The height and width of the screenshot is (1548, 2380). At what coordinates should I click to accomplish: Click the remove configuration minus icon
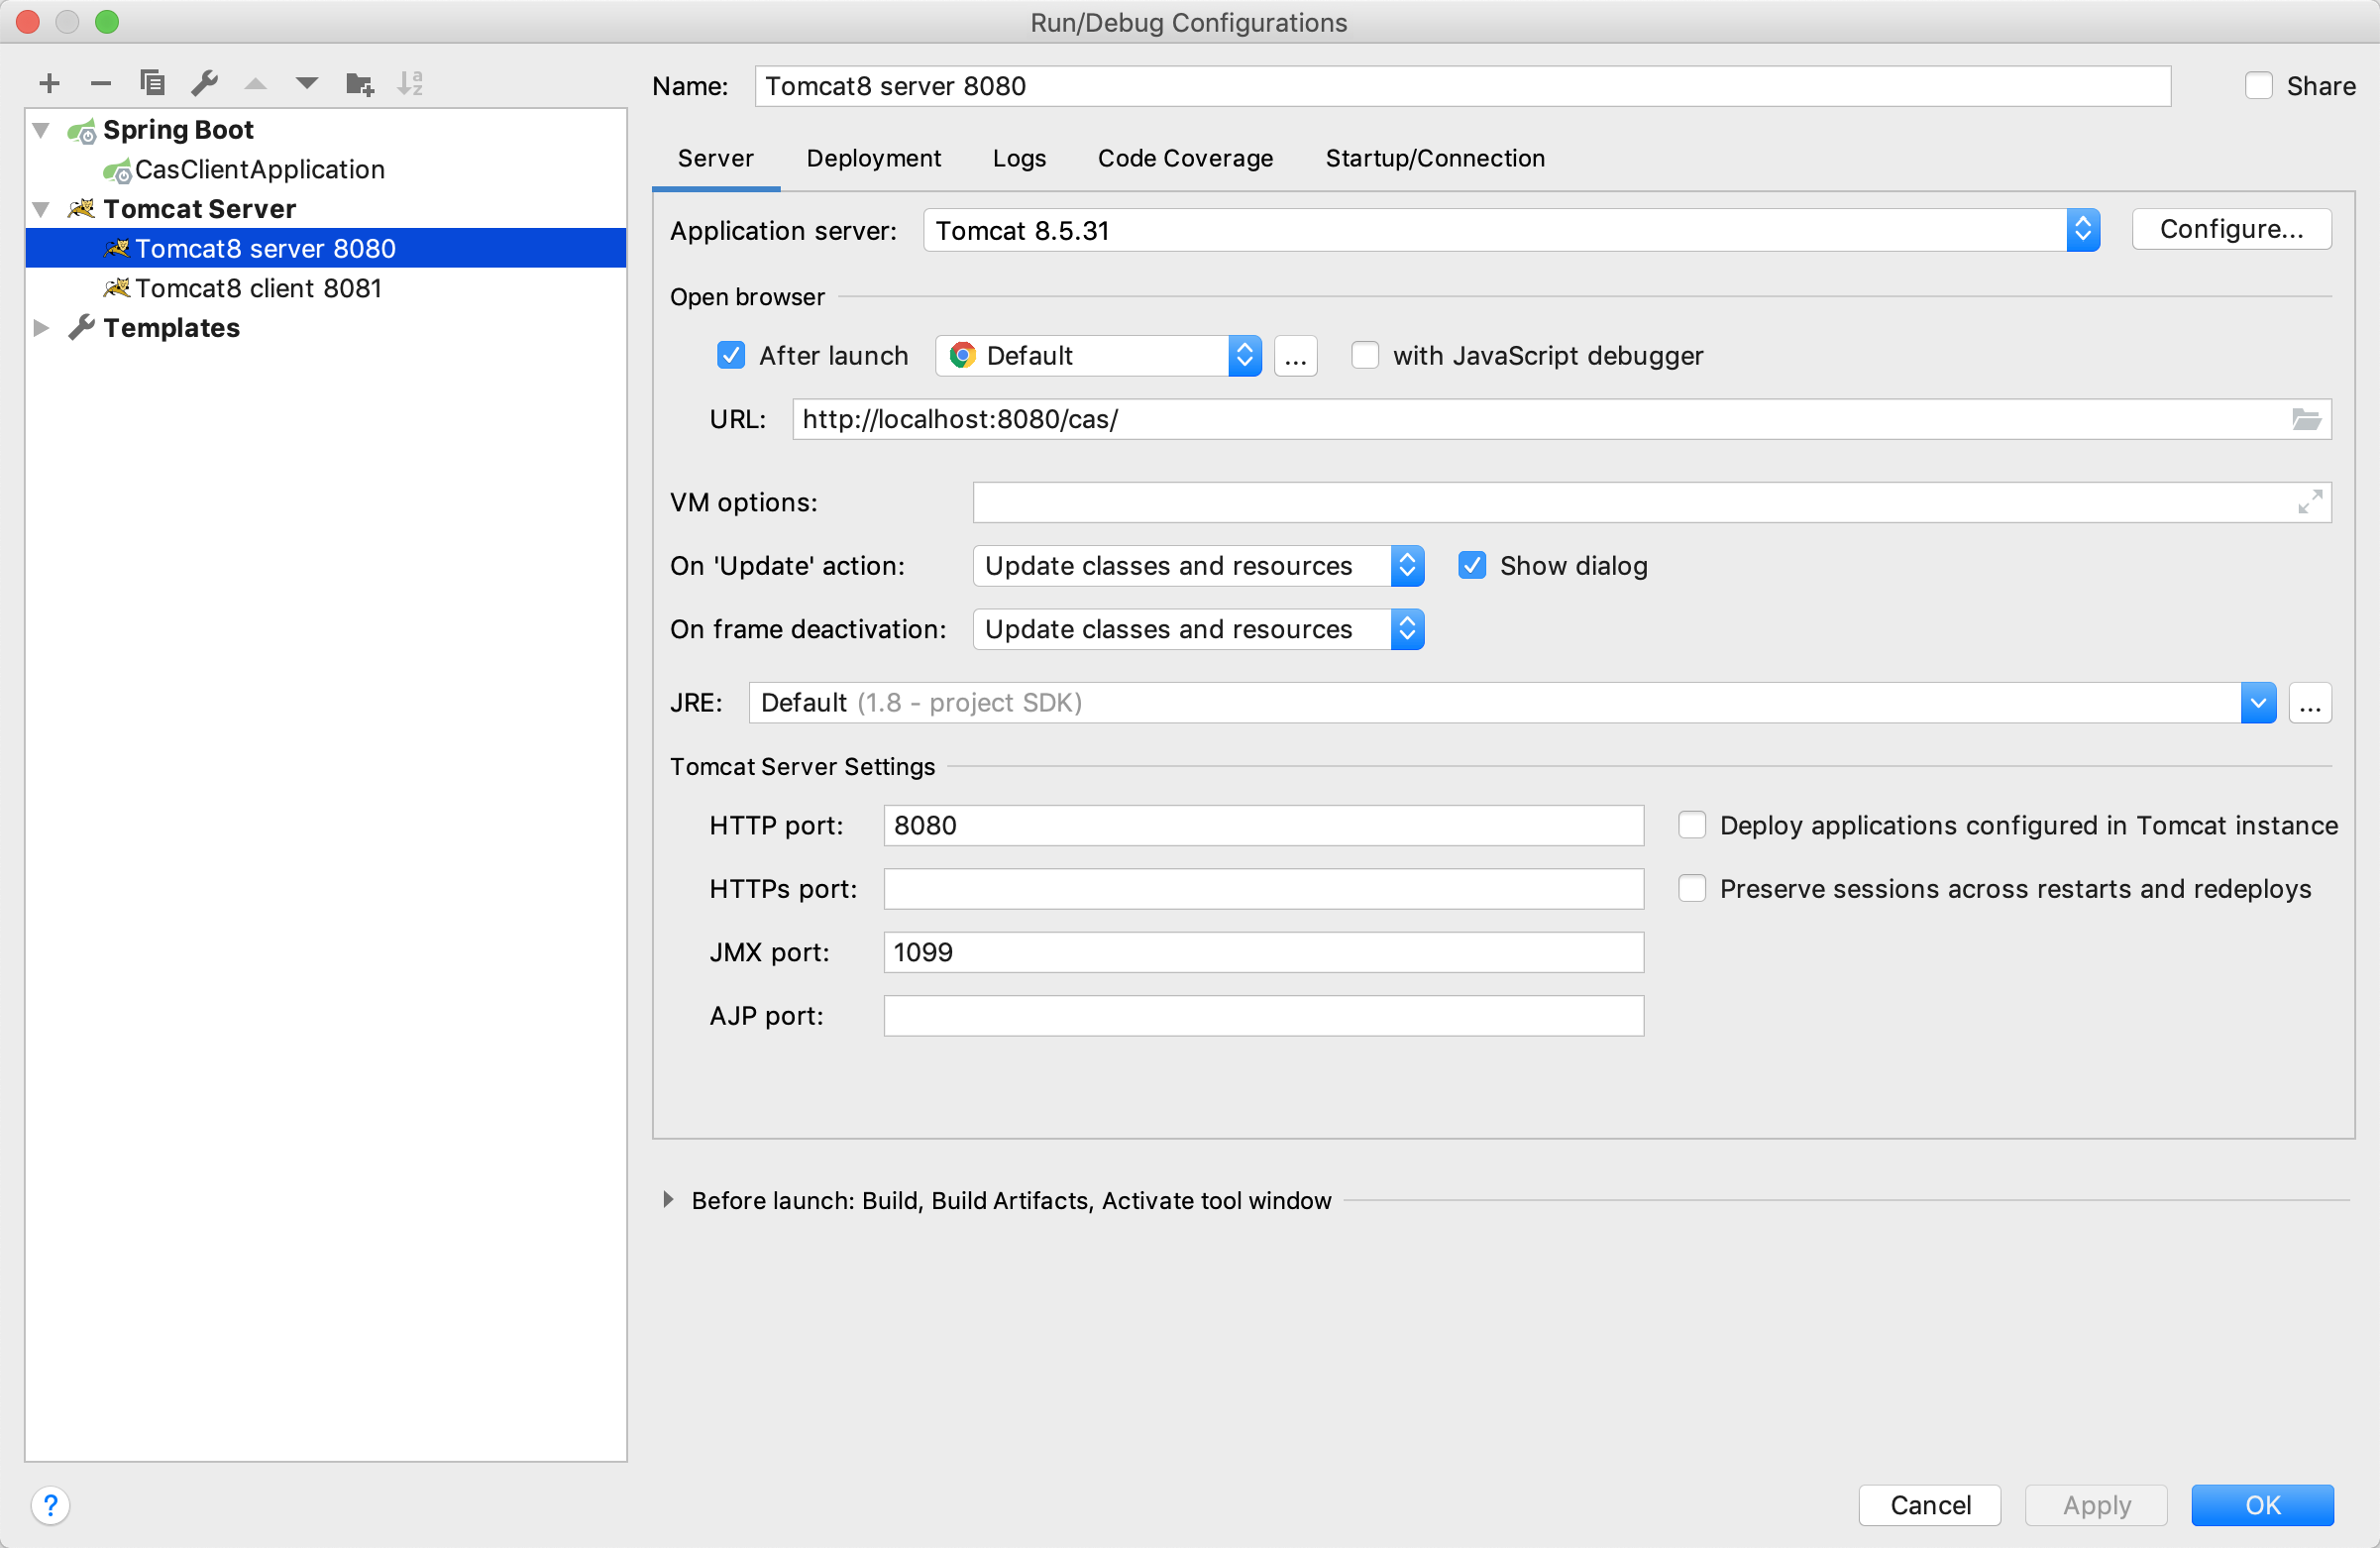click(x=100, y=83)
